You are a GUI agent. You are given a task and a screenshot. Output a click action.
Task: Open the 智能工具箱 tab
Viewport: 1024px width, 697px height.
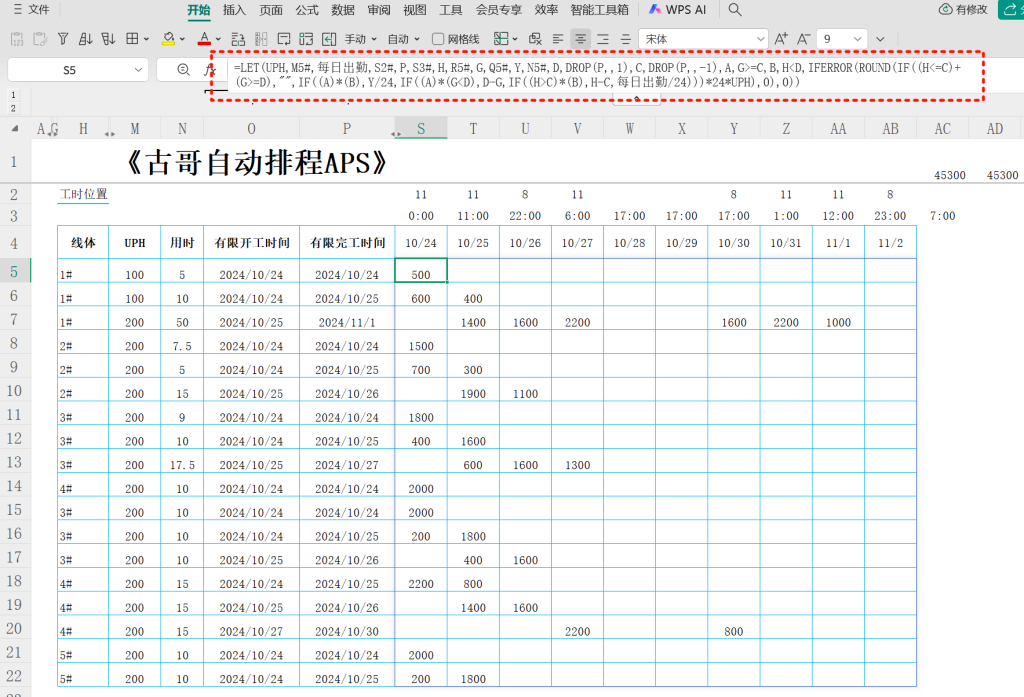[600, 10]
